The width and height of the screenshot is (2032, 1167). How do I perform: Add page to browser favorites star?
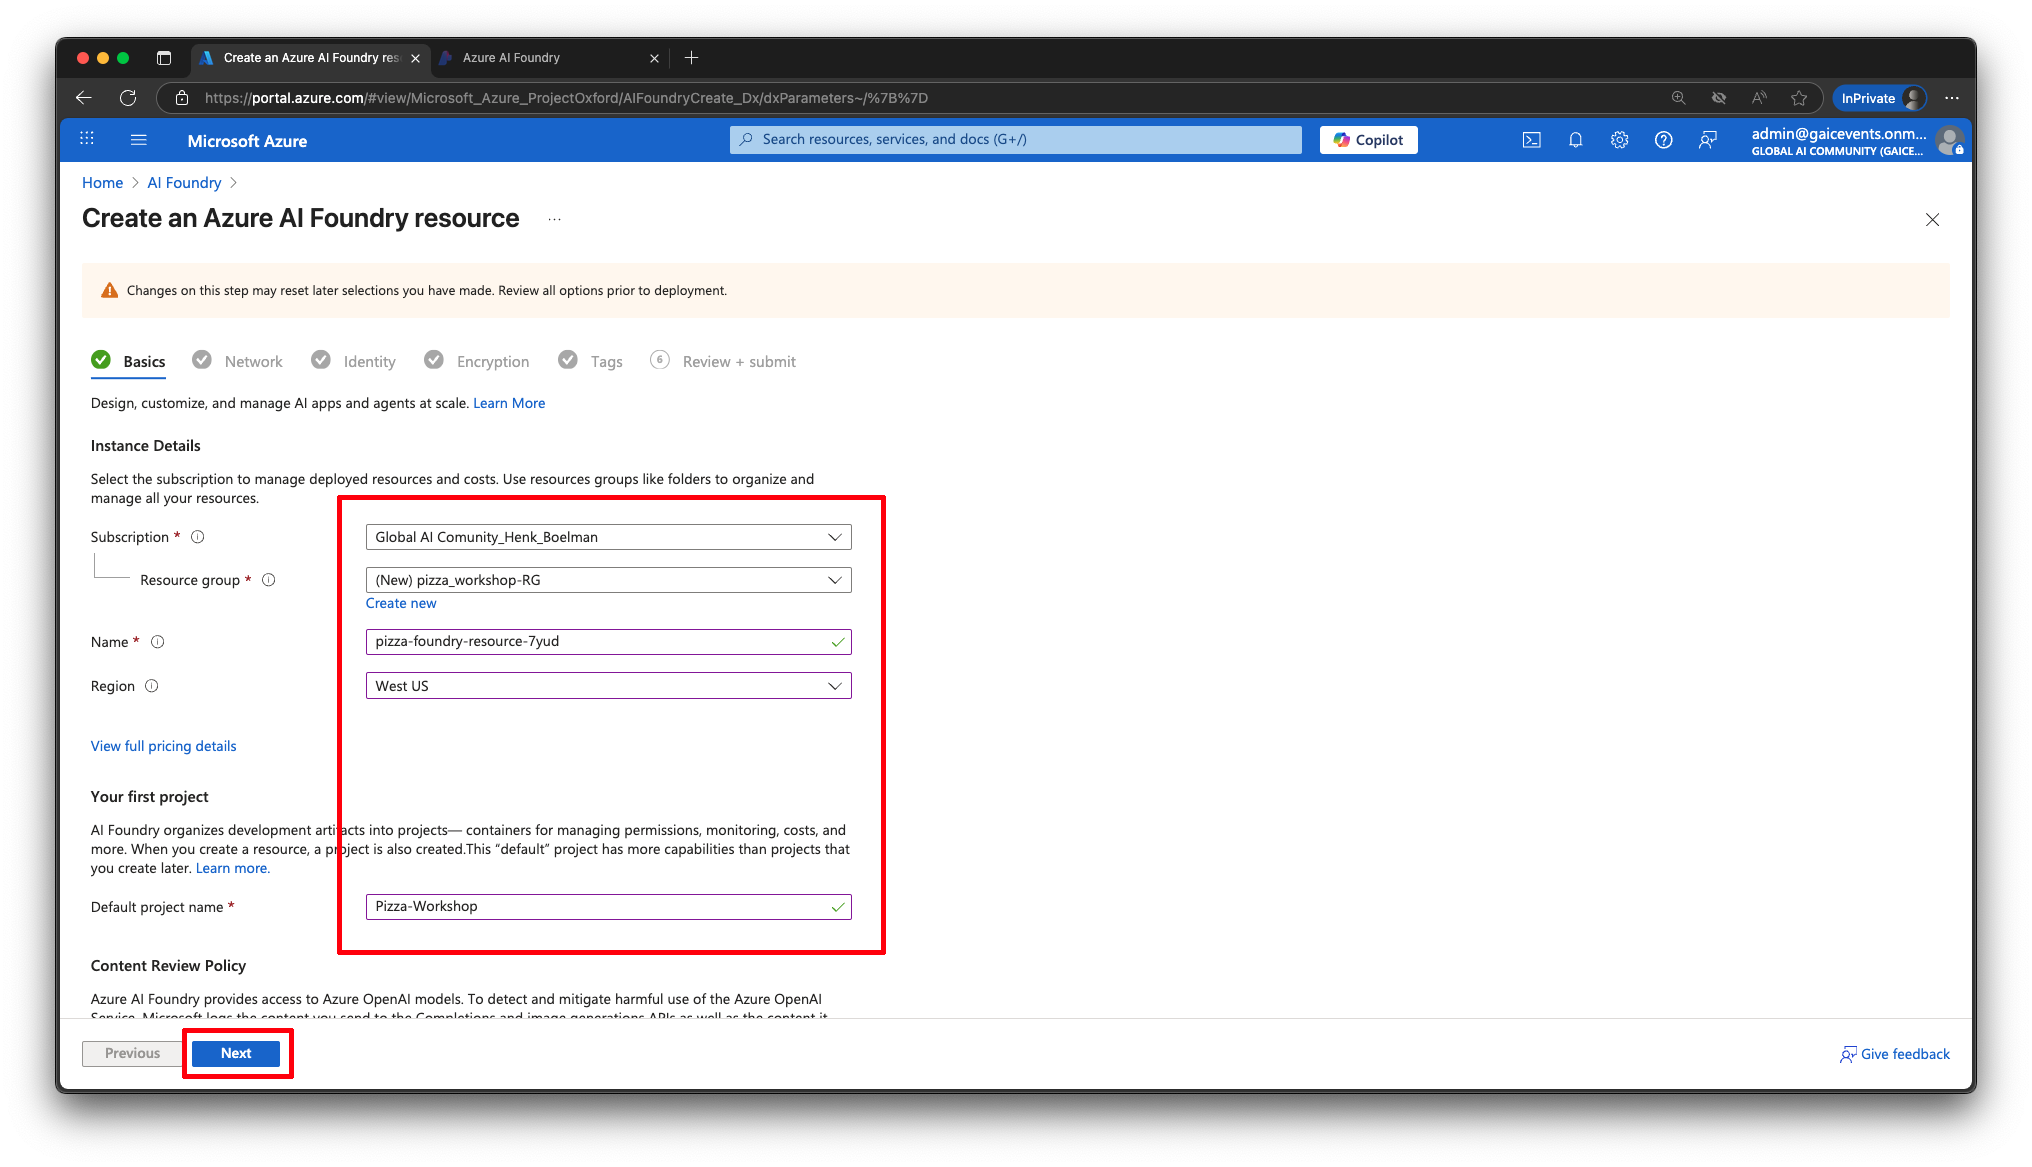[x=1799, y=98]
